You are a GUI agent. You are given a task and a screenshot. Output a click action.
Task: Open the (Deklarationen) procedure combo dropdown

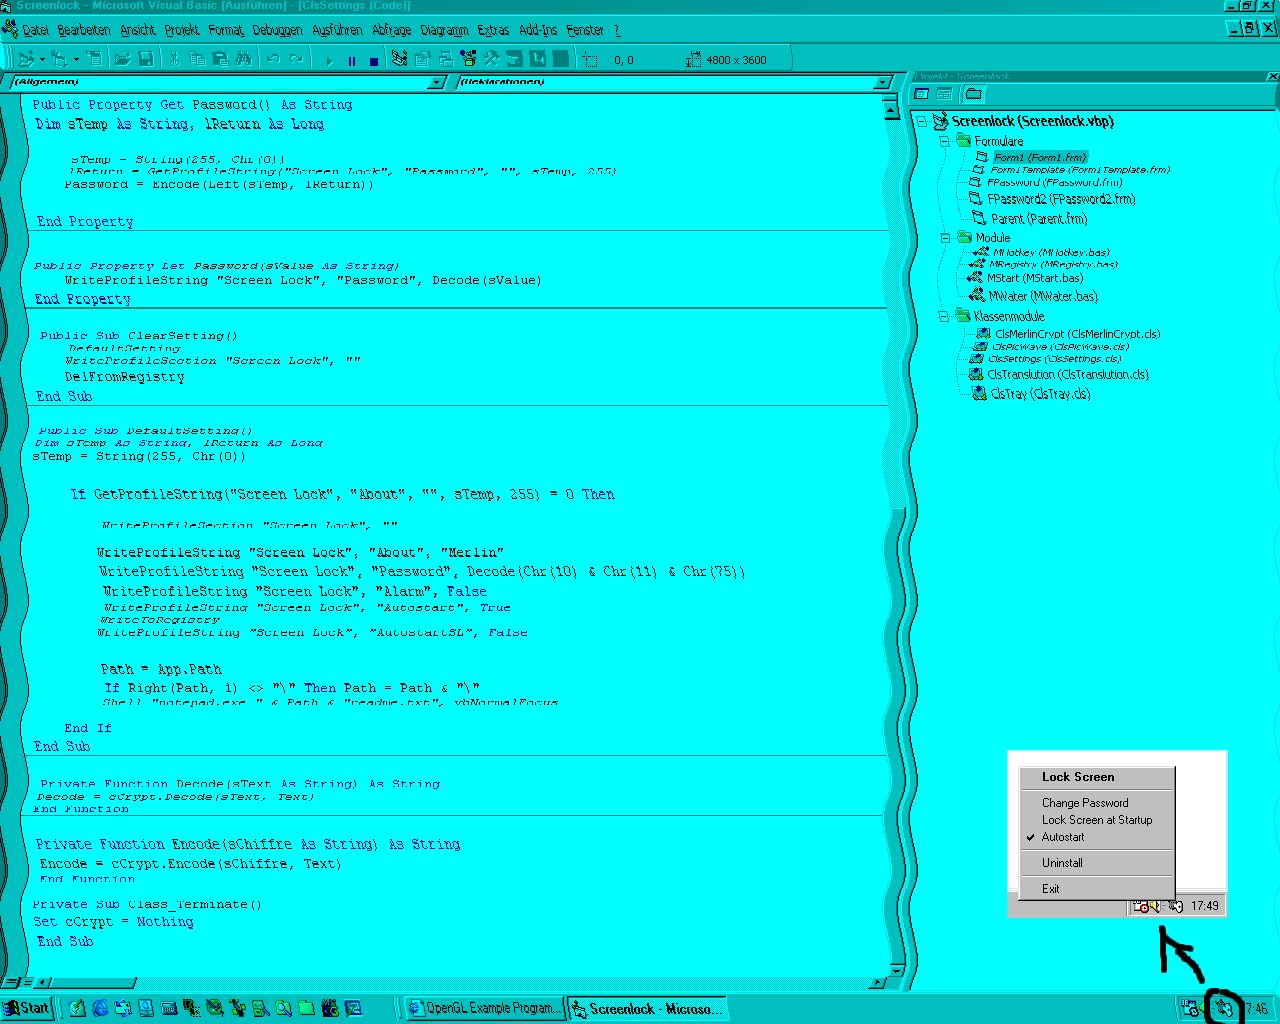coord(881,82)
